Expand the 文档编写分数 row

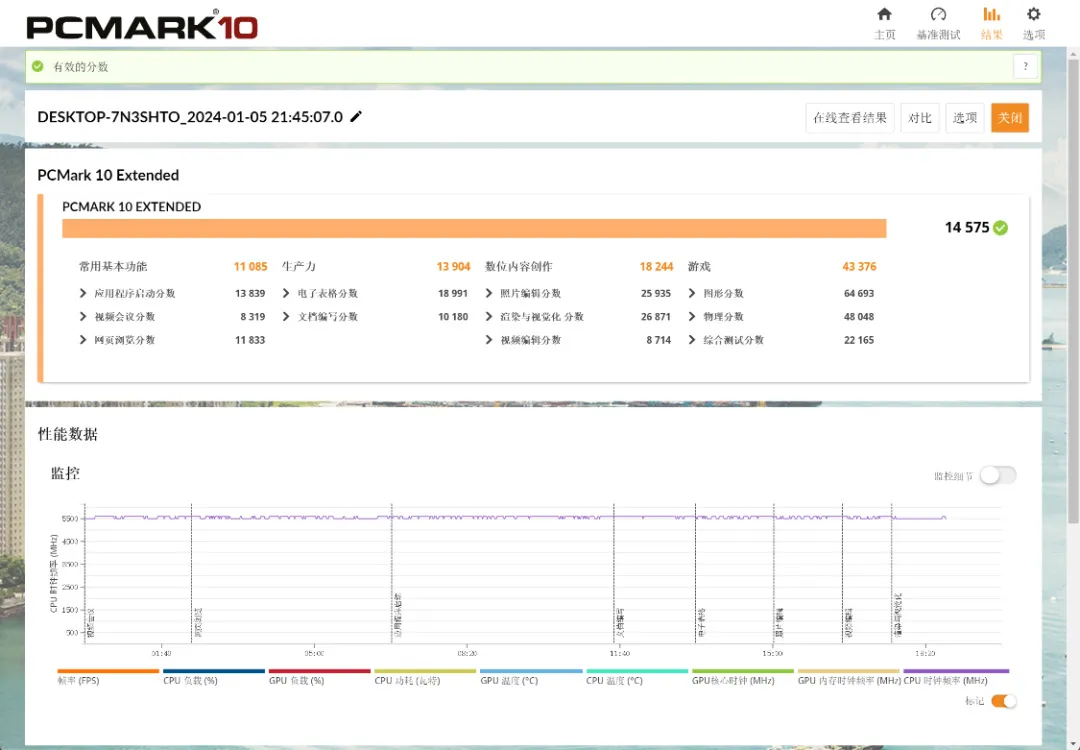click(286, 317)
